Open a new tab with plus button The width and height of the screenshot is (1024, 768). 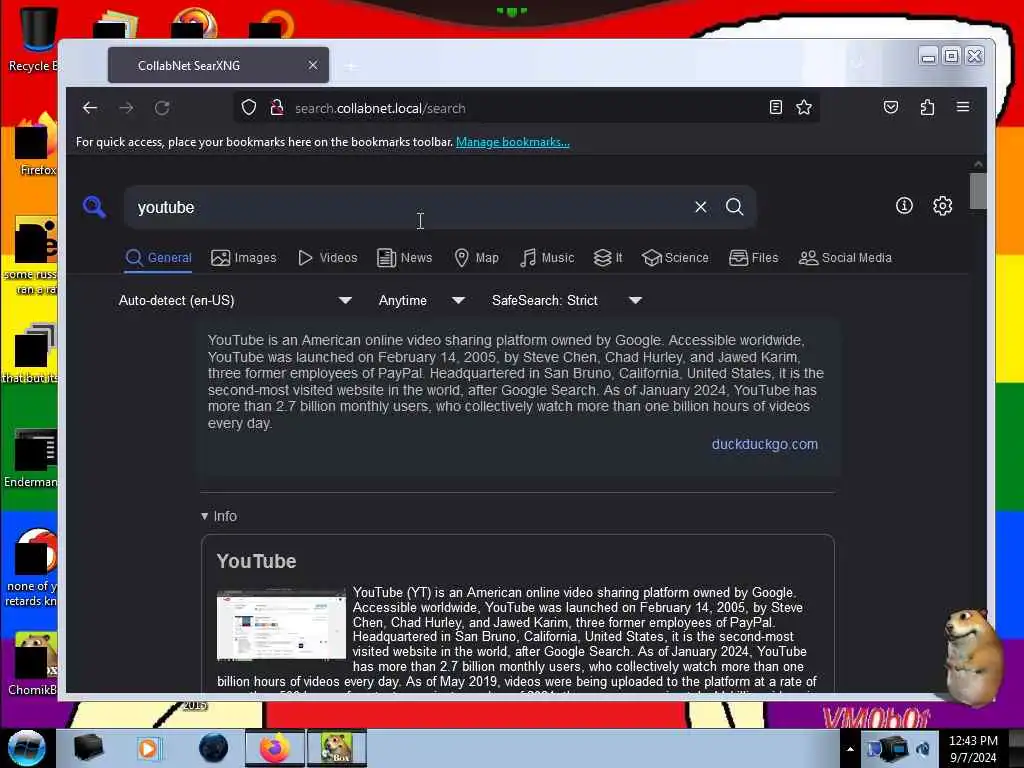(x=351, y=66)
